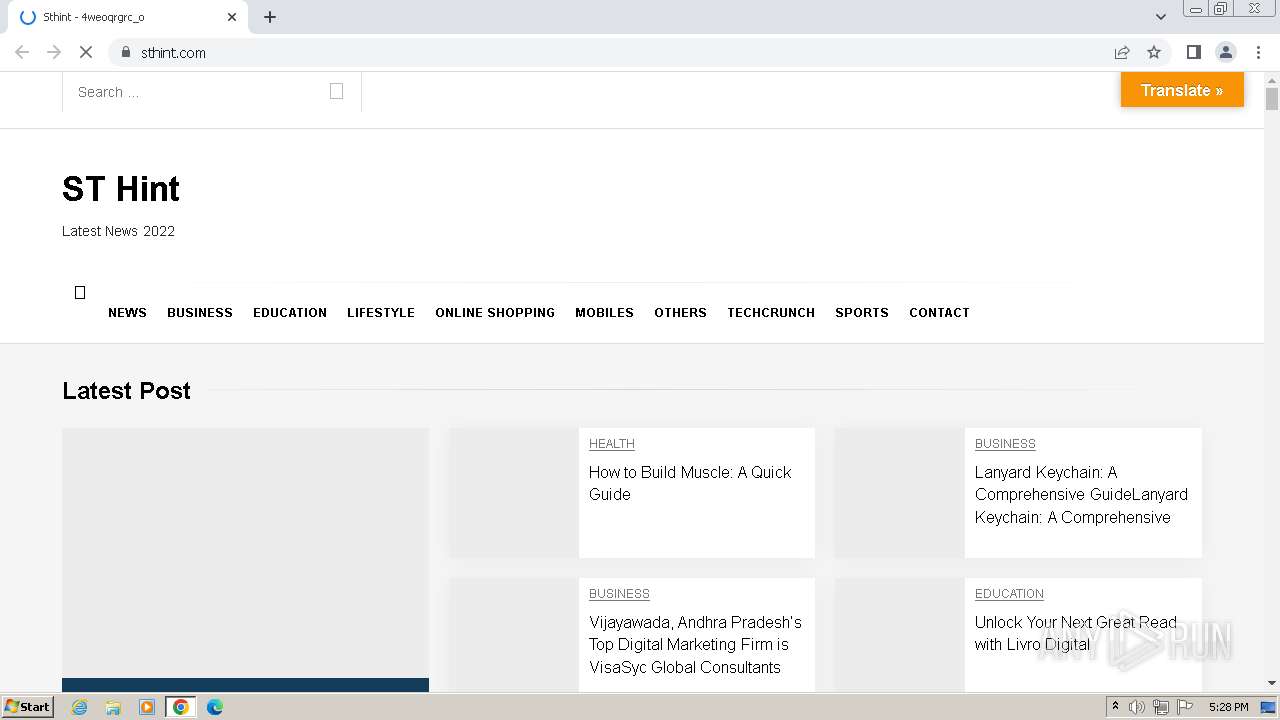This screenshot has height=720, width=1280.
Task: Close the Sthint tab
Action: coord(232,17)
